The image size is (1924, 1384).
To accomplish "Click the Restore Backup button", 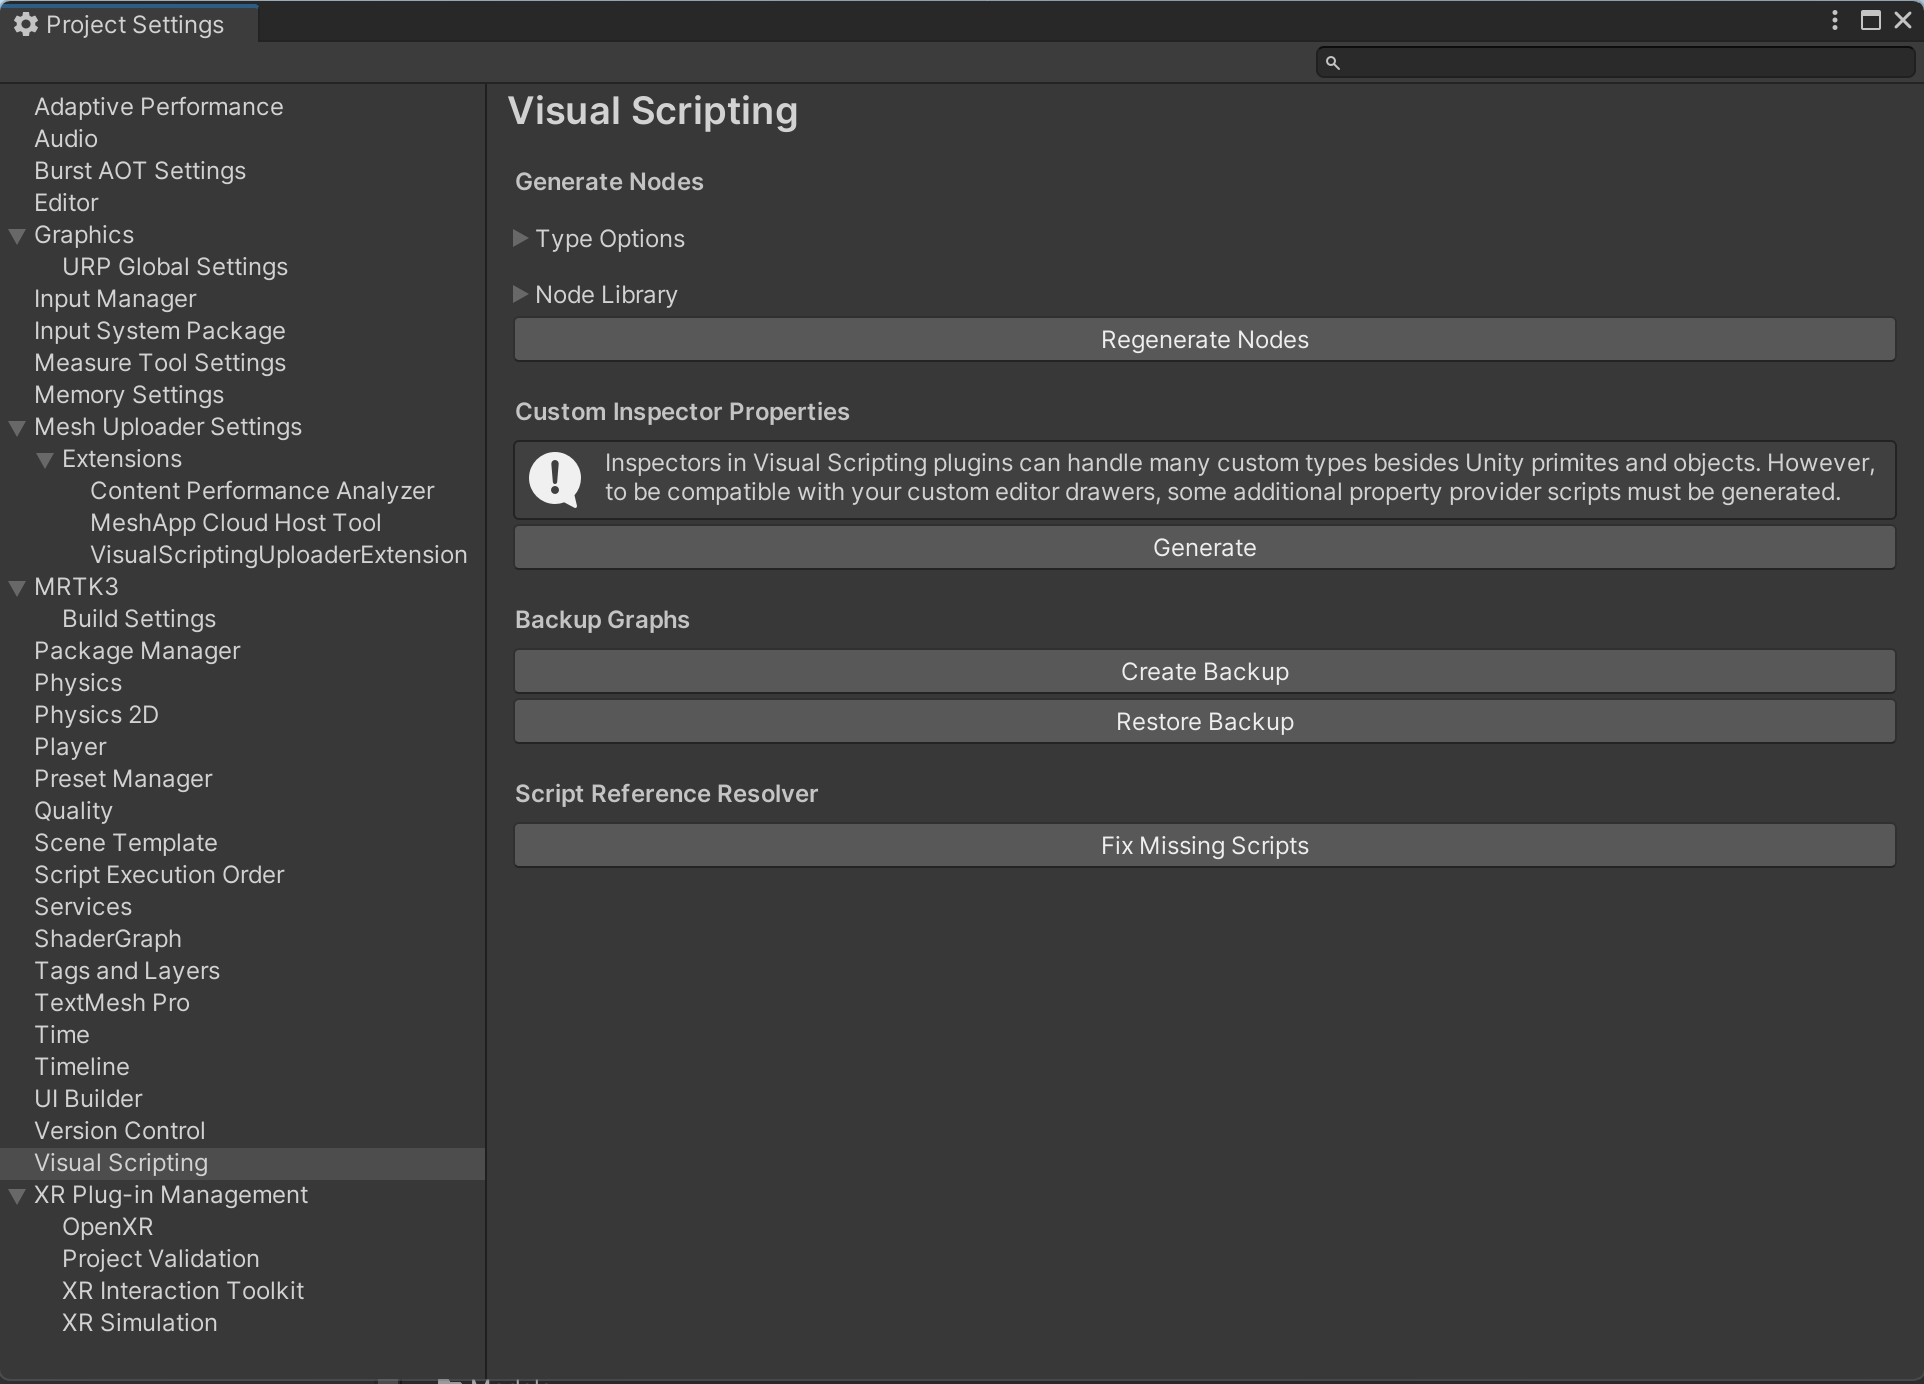I will coord(1204,721).
